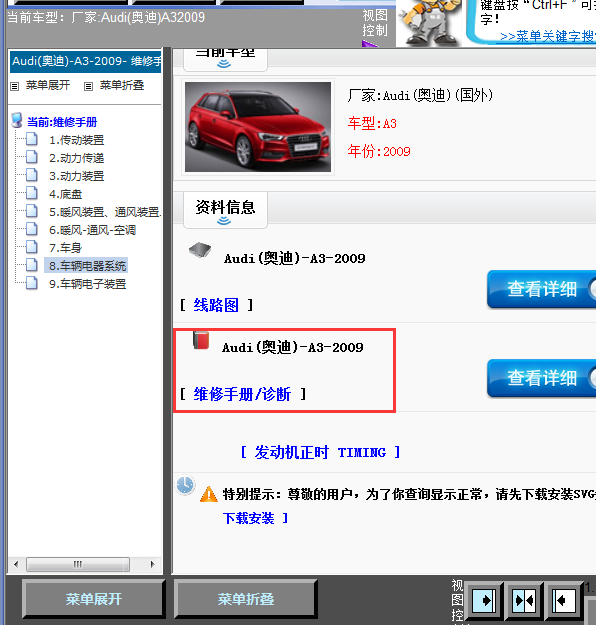
Task: Click view control left-arrow-from-bar icon
Action: click(564, 600)
